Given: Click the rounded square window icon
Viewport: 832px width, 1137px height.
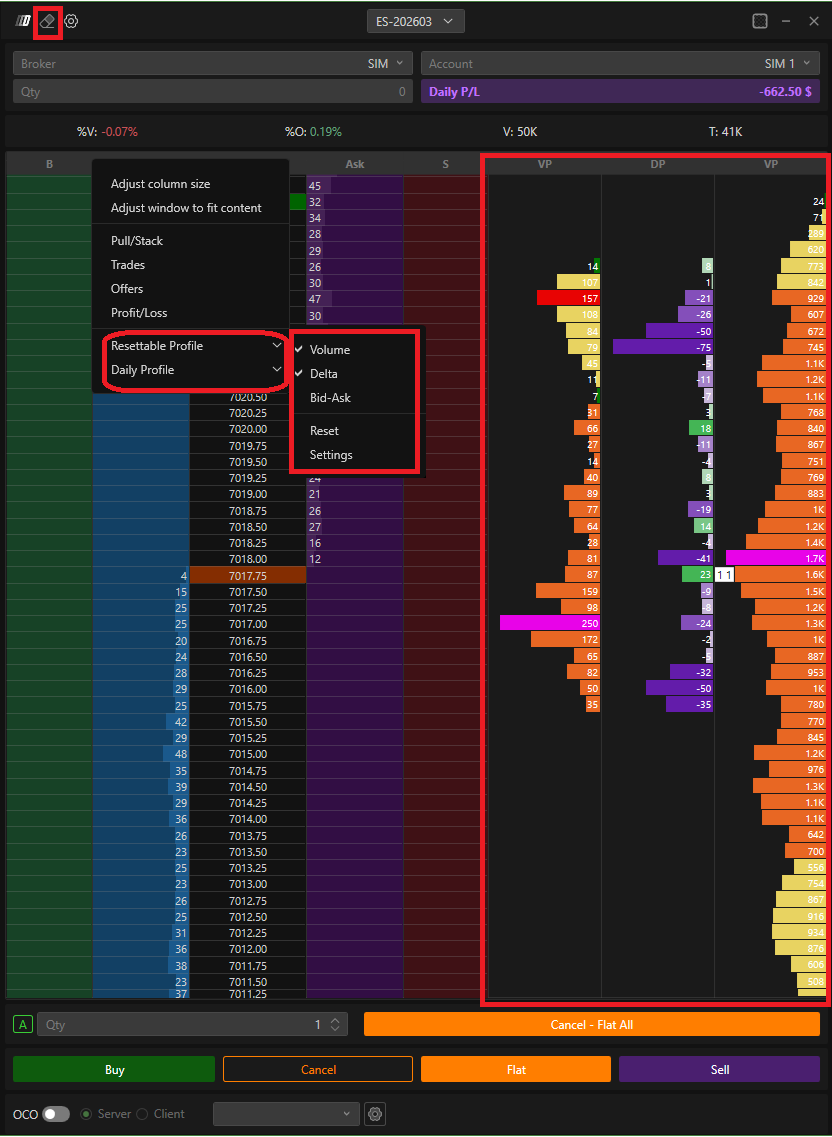Looking at the screenshot, I should pos(760,21).
